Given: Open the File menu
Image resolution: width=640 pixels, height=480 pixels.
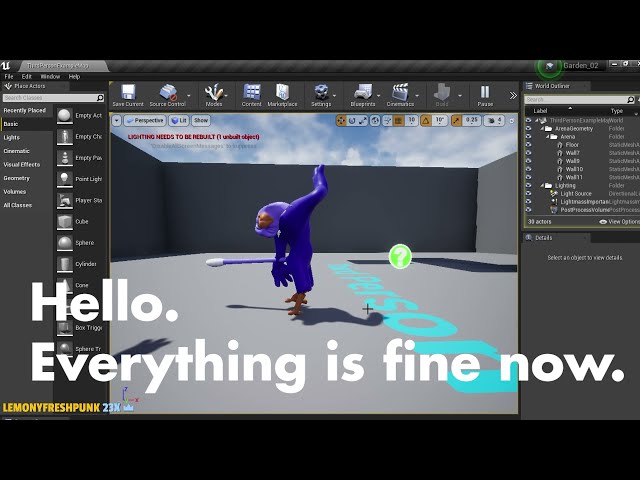Looking at the screenshot, I should click(9, 76).
